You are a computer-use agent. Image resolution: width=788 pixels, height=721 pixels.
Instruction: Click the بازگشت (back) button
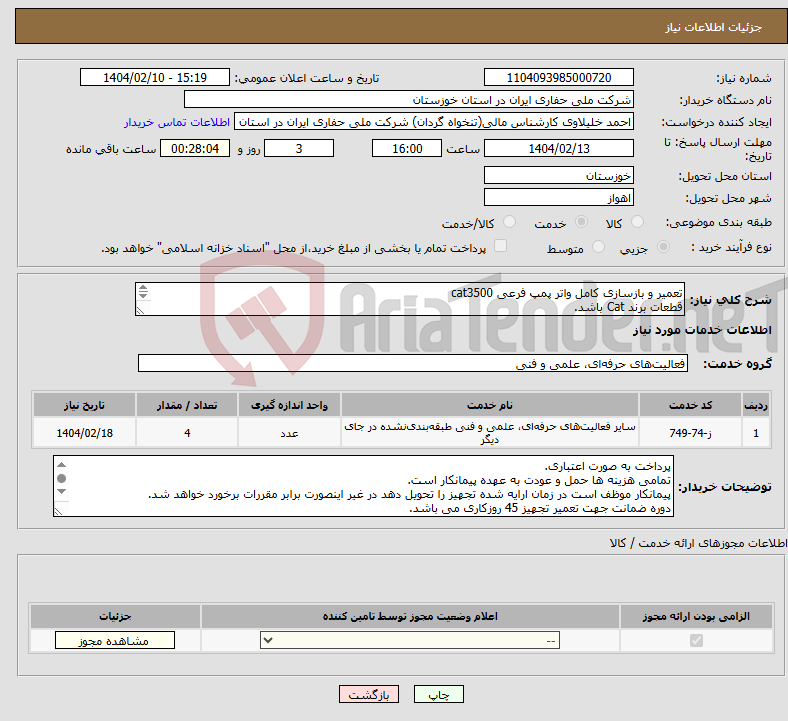pyautogui.click(x=369, y=694)
